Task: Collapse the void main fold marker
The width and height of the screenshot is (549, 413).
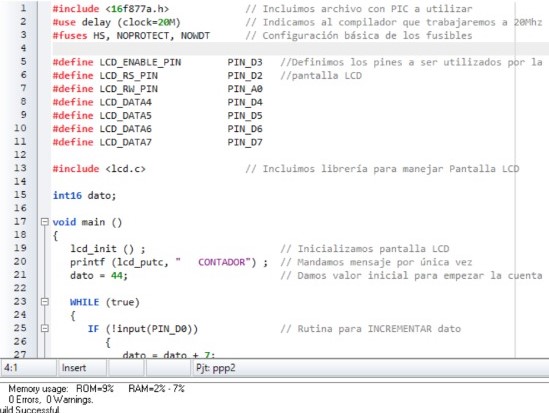Action: (x=44, y=222)
